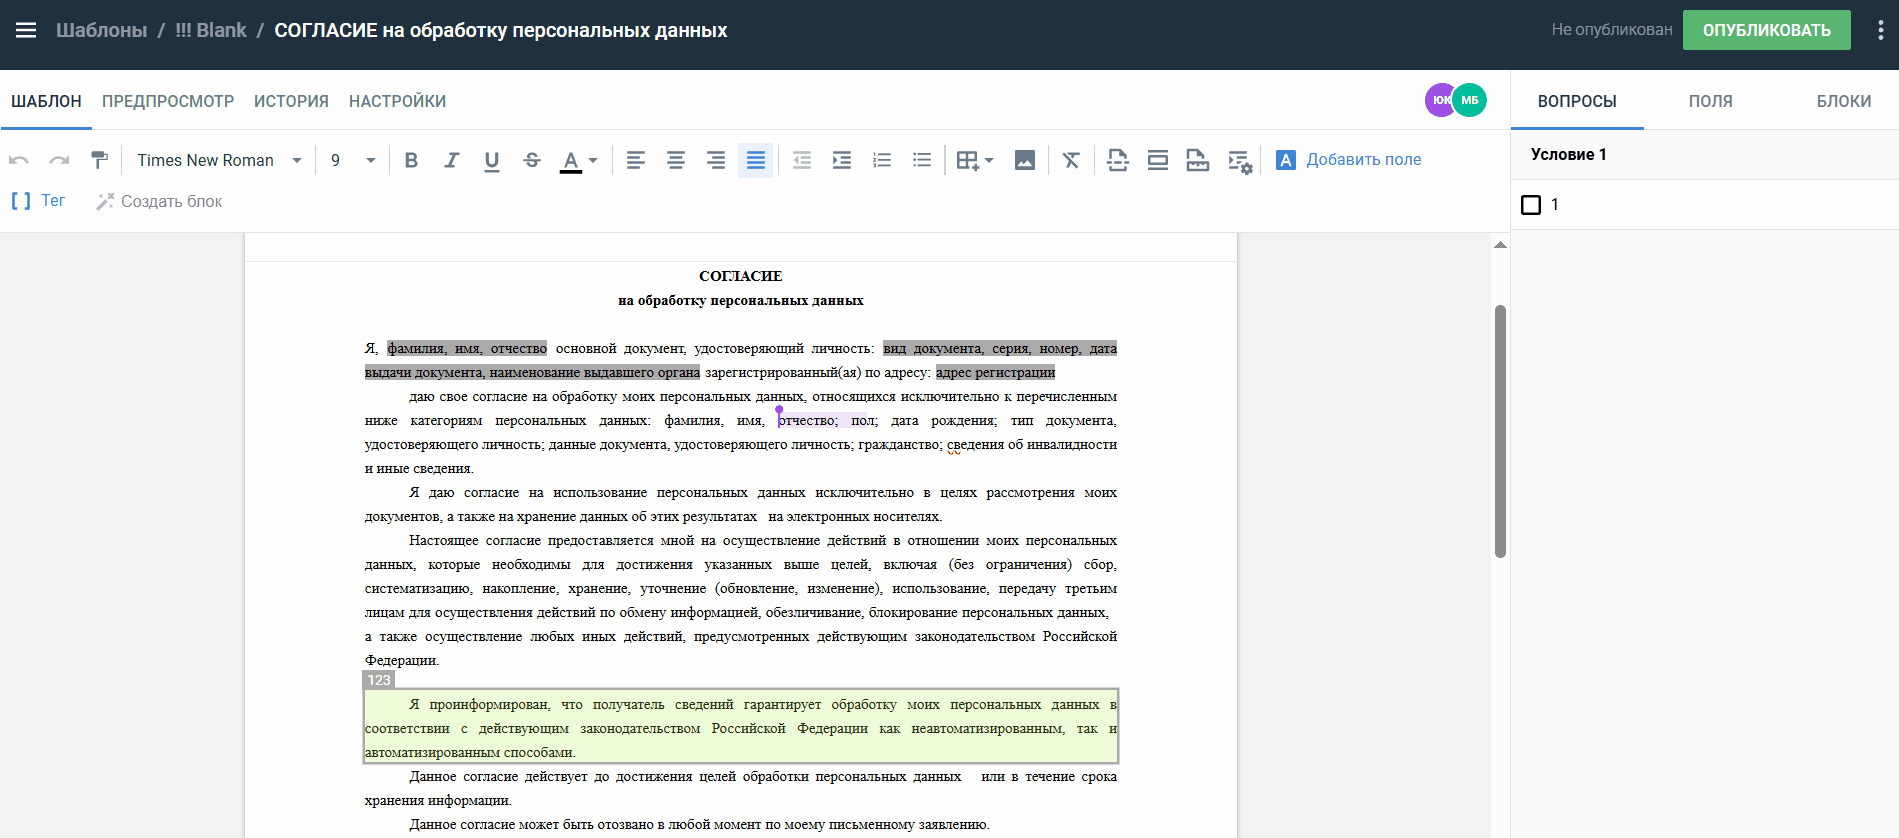The width and height of the screenshot is (1899, 838).
Task: Click the ОПУБЛИКОВАТЬ button
Action: (1766, 30)
